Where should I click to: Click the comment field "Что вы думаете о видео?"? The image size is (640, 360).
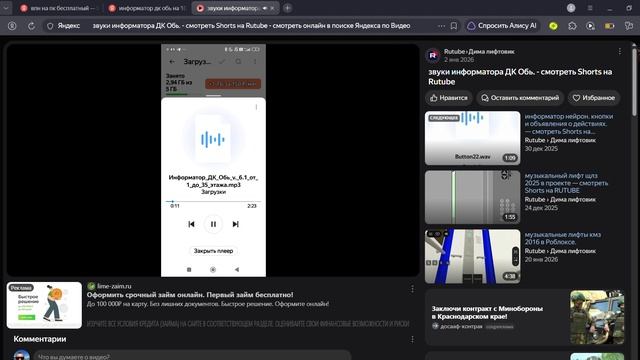[x=192, y=355]
